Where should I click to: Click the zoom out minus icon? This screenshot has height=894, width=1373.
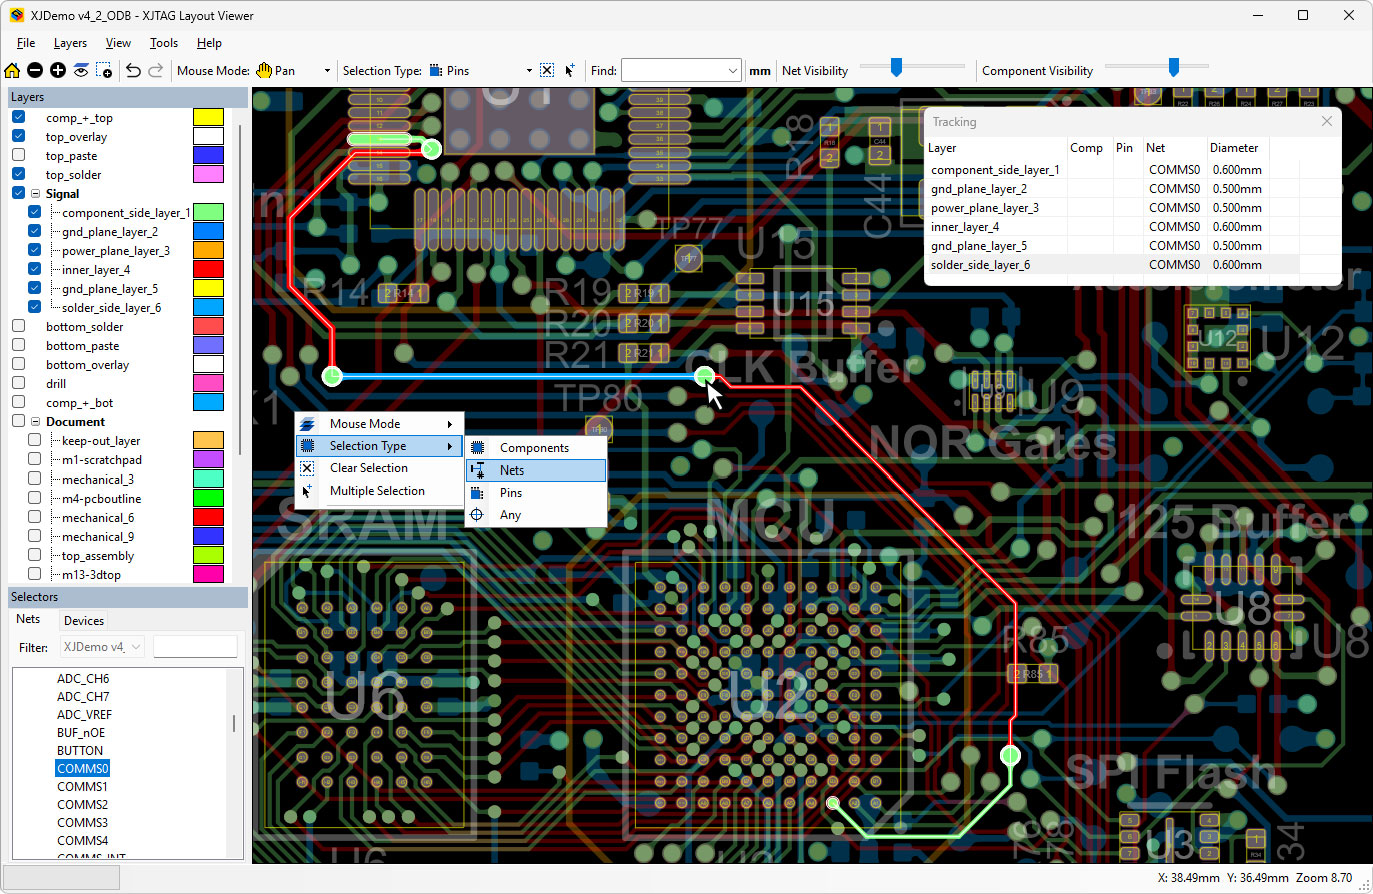coord(35,70)
